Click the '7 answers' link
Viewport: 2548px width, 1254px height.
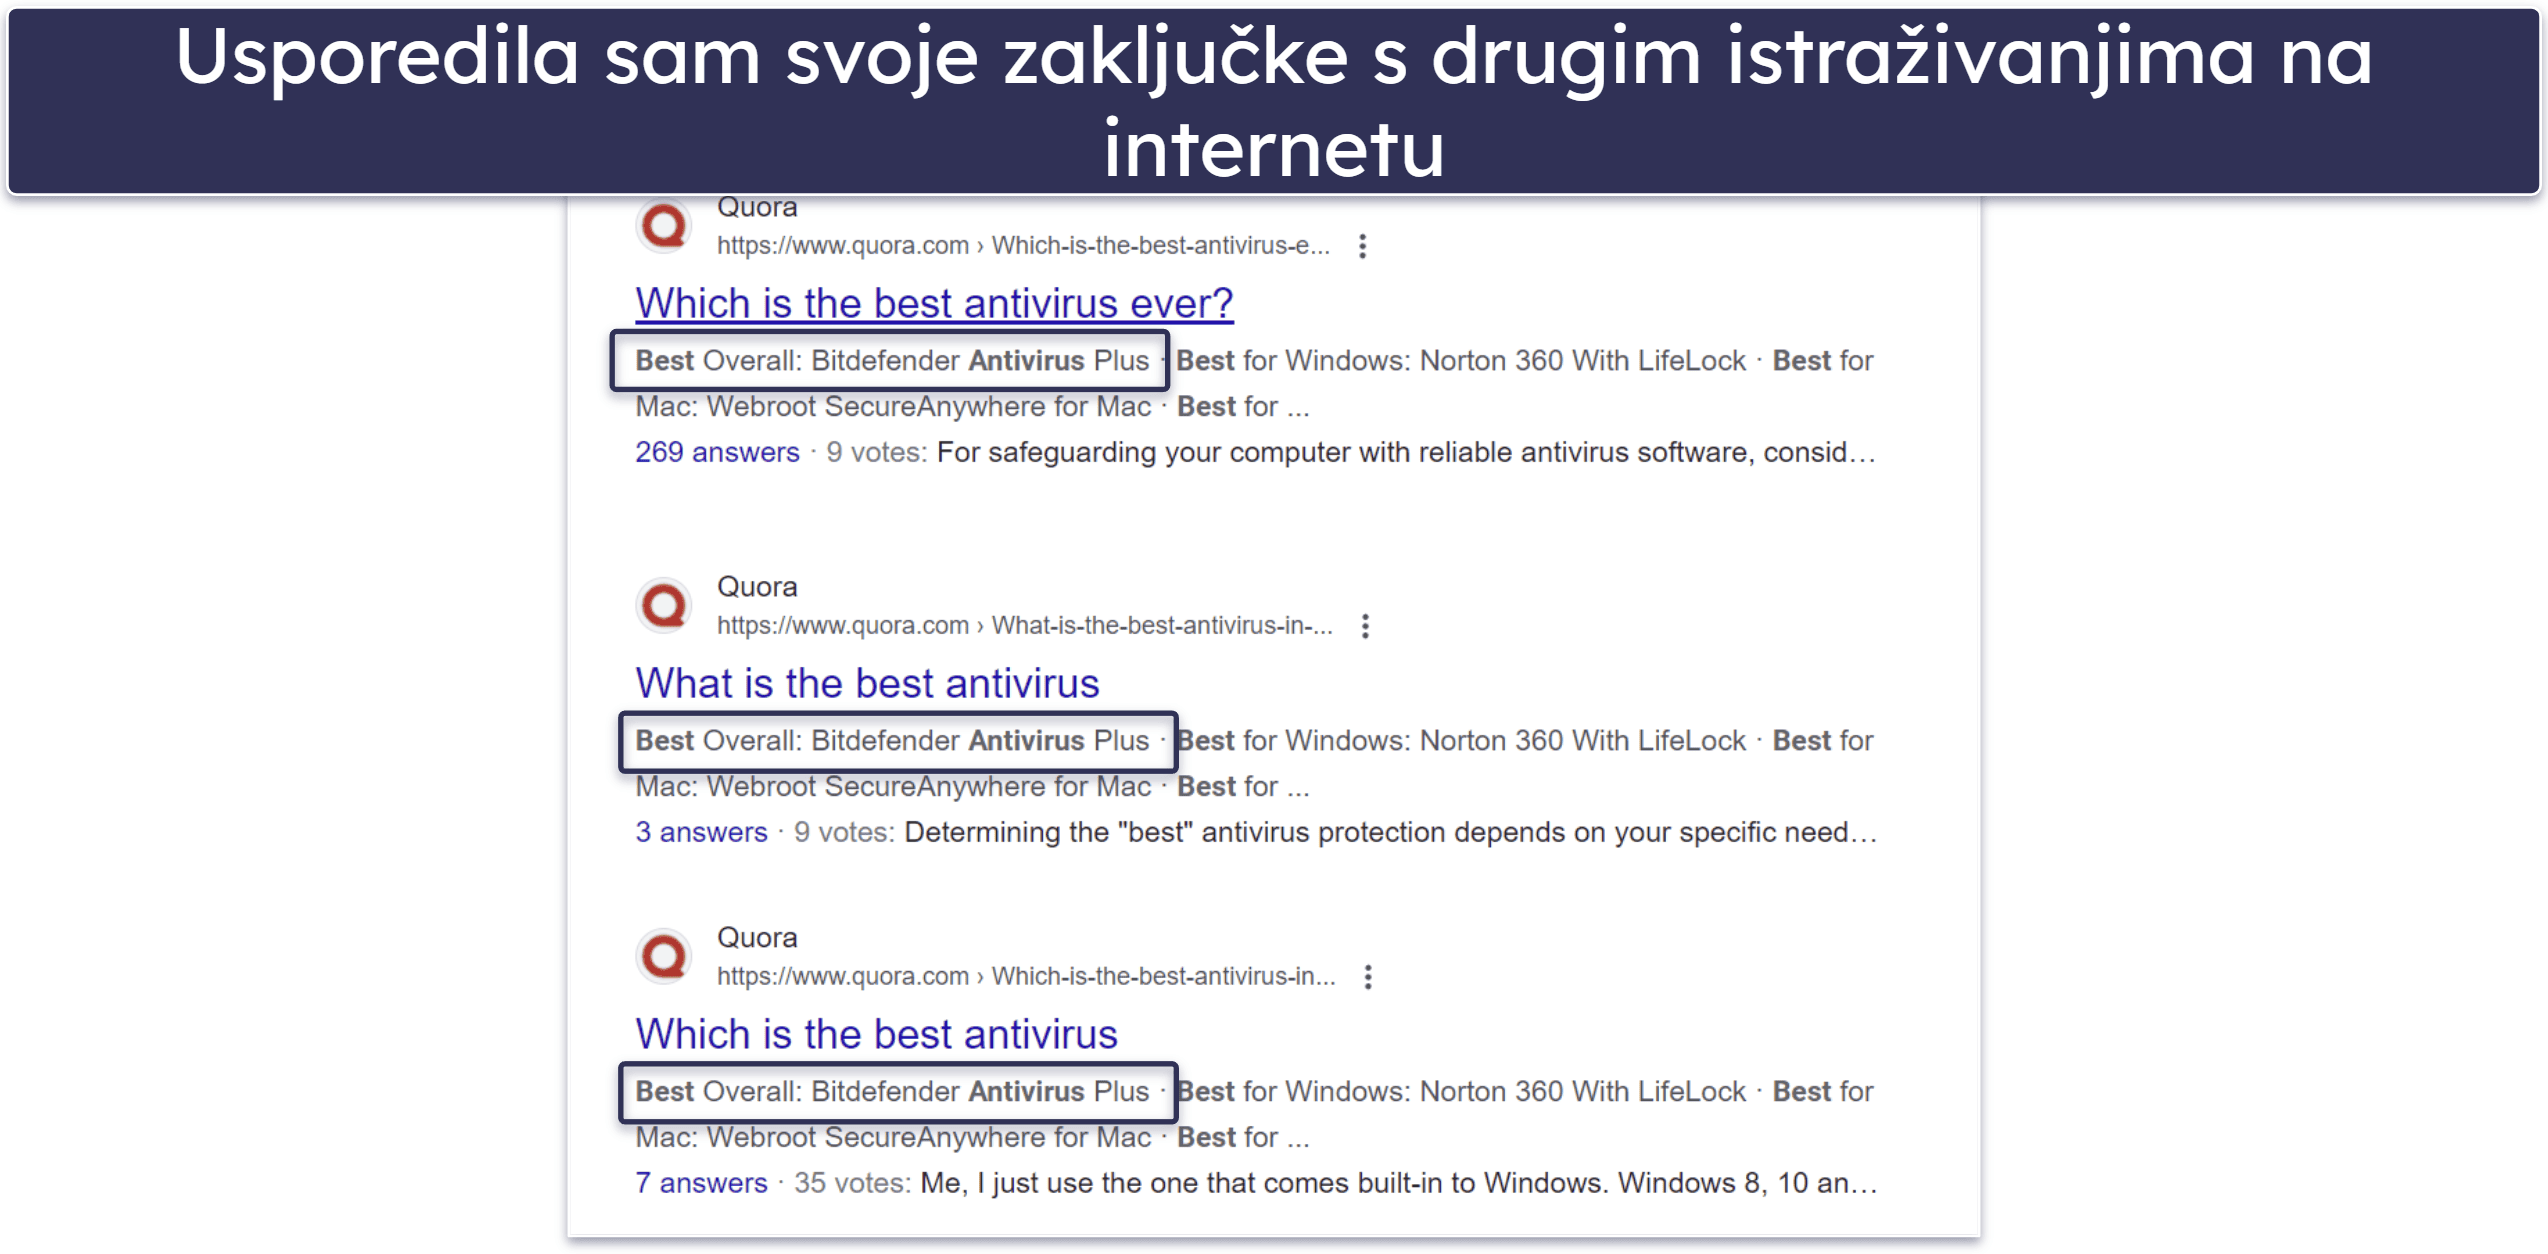click(701, 1183)
